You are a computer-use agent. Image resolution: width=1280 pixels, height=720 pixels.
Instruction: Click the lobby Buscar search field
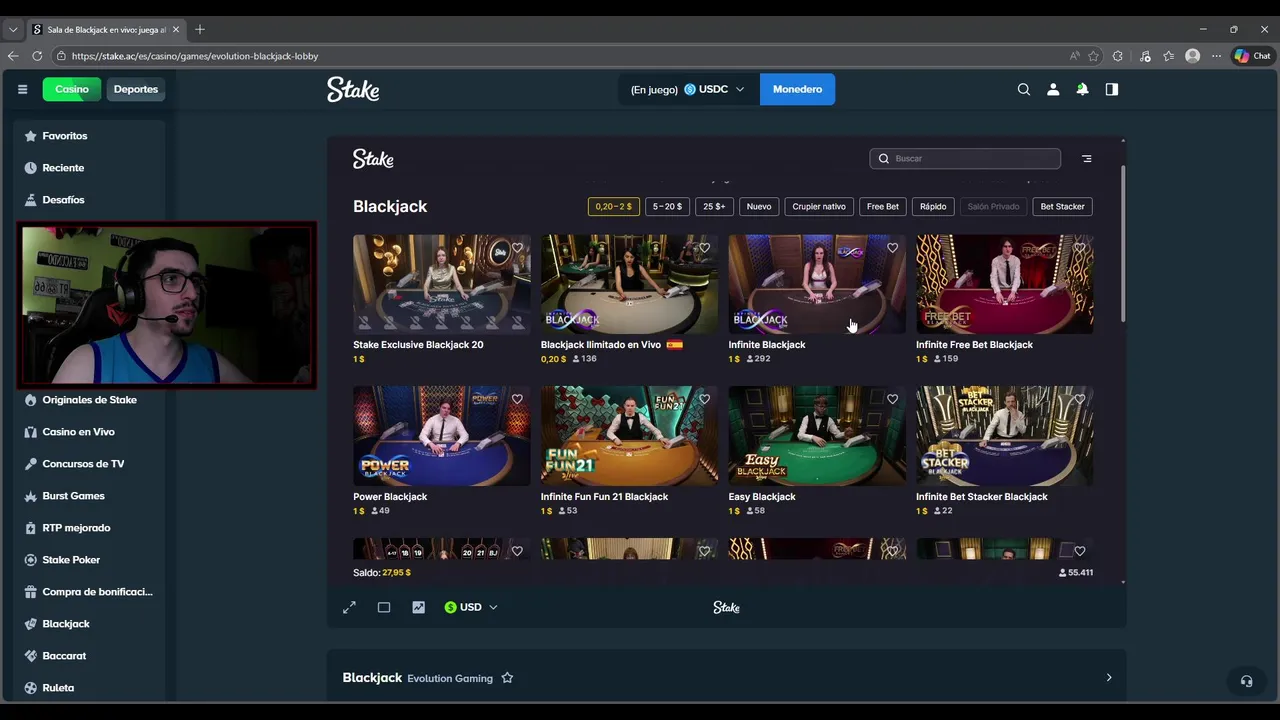(965, 158)
